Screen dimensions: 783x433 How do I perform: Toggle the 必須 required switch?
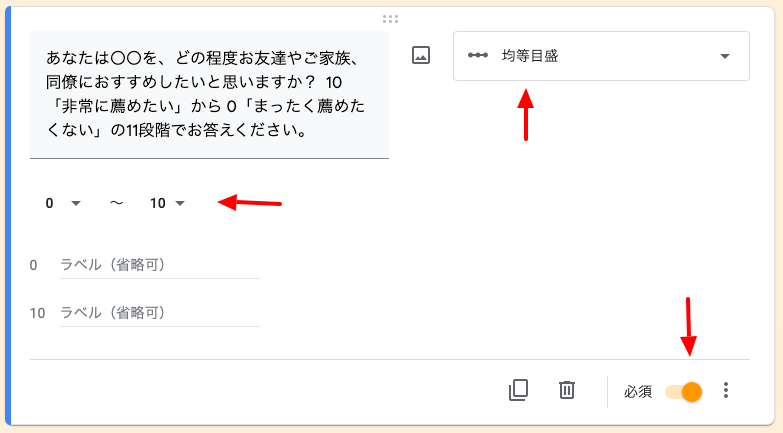pyautogui.click(x=684, y=392)
